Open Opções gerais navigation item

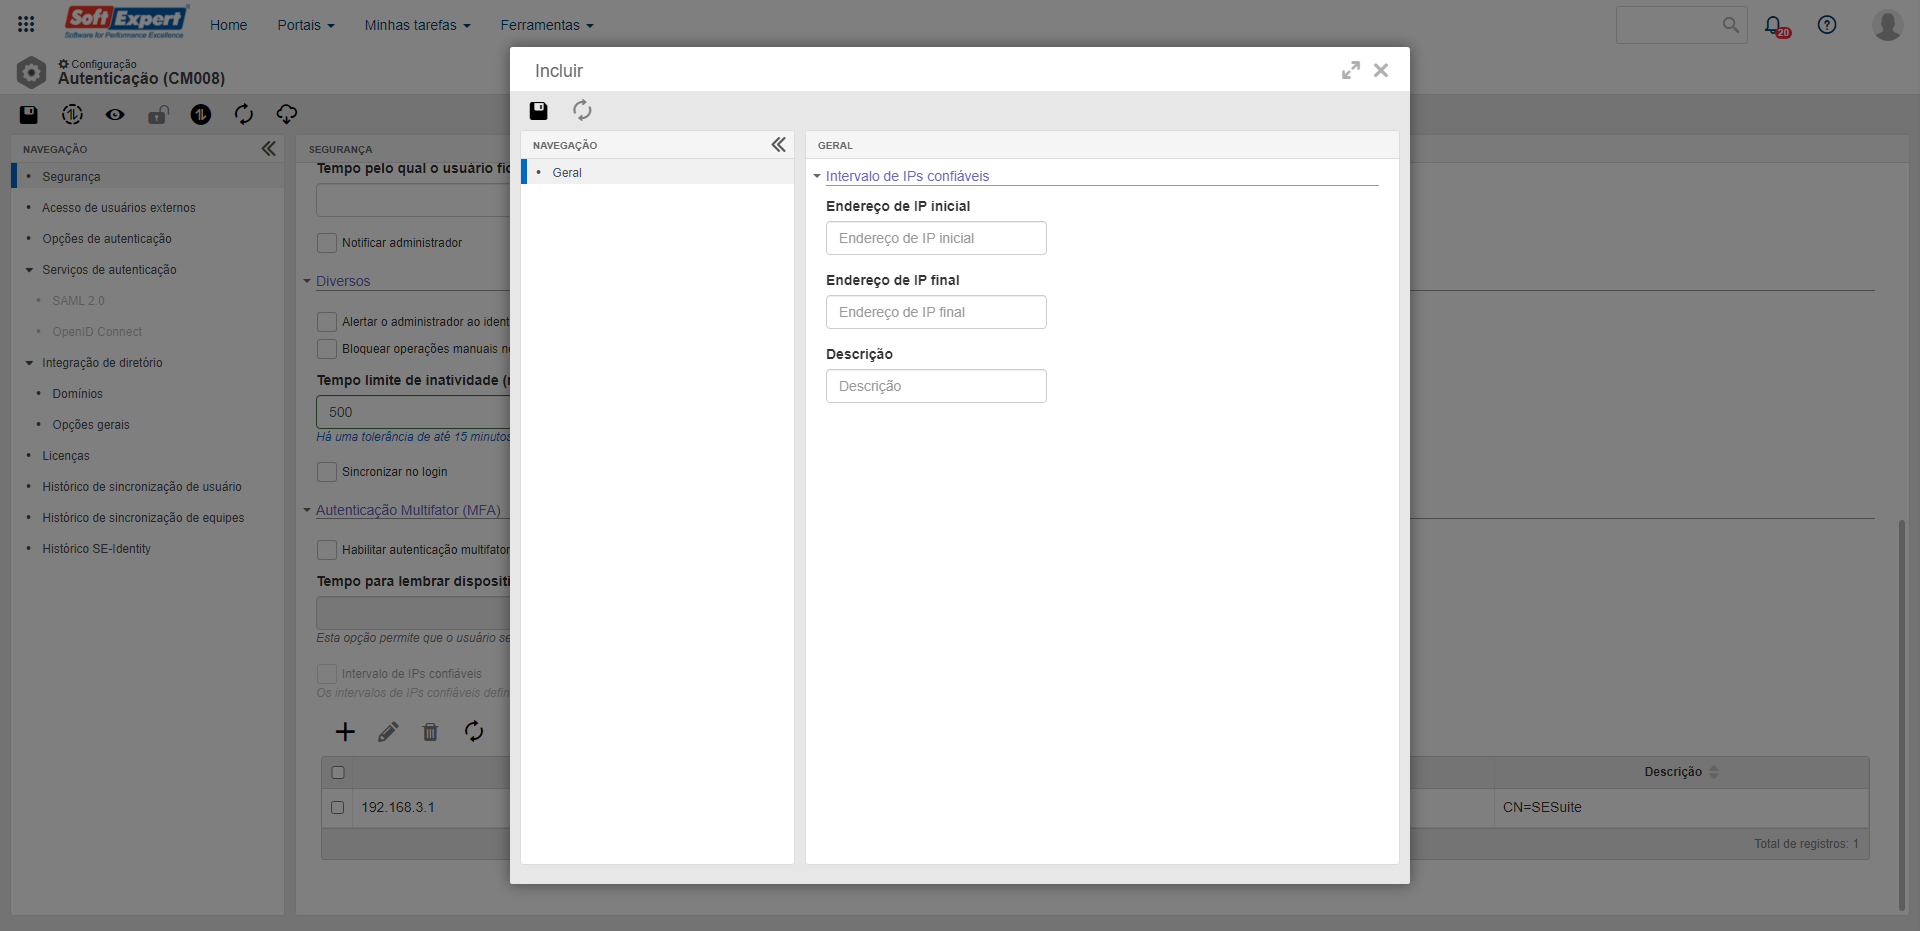click(x=91, y=425)
